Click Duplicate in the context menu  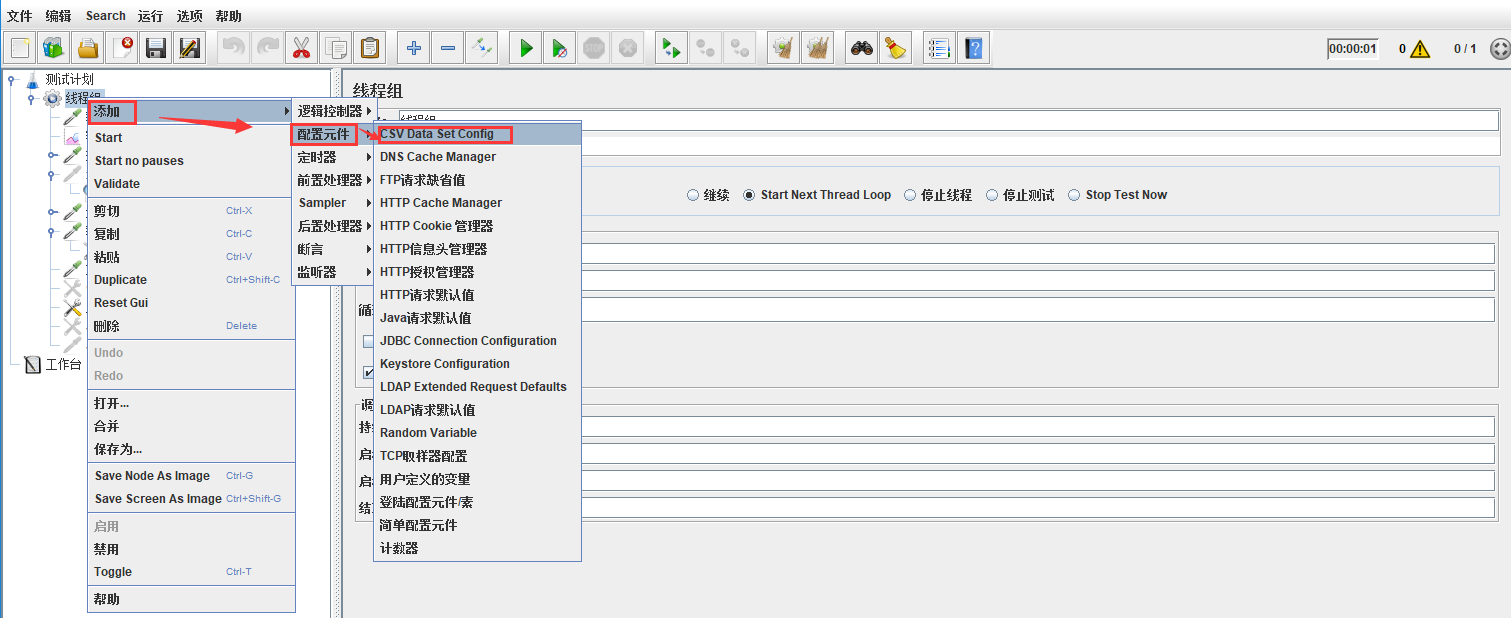click(191, 280)
